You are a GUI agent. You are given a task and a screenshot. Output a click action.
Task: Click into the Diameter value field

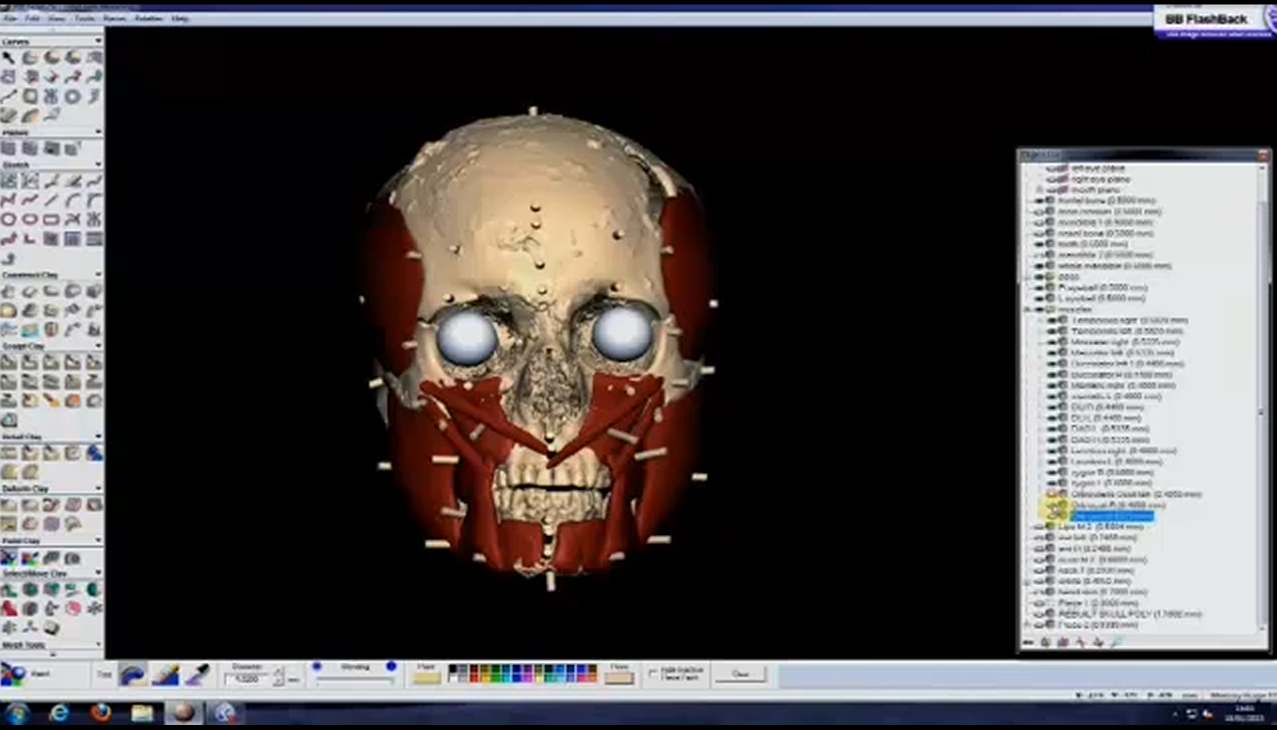pos(247,679)
